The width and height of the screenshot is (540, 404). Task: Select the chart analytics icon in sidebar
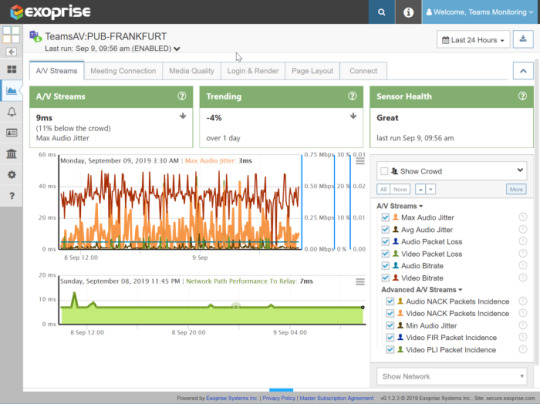pos(11,91)
